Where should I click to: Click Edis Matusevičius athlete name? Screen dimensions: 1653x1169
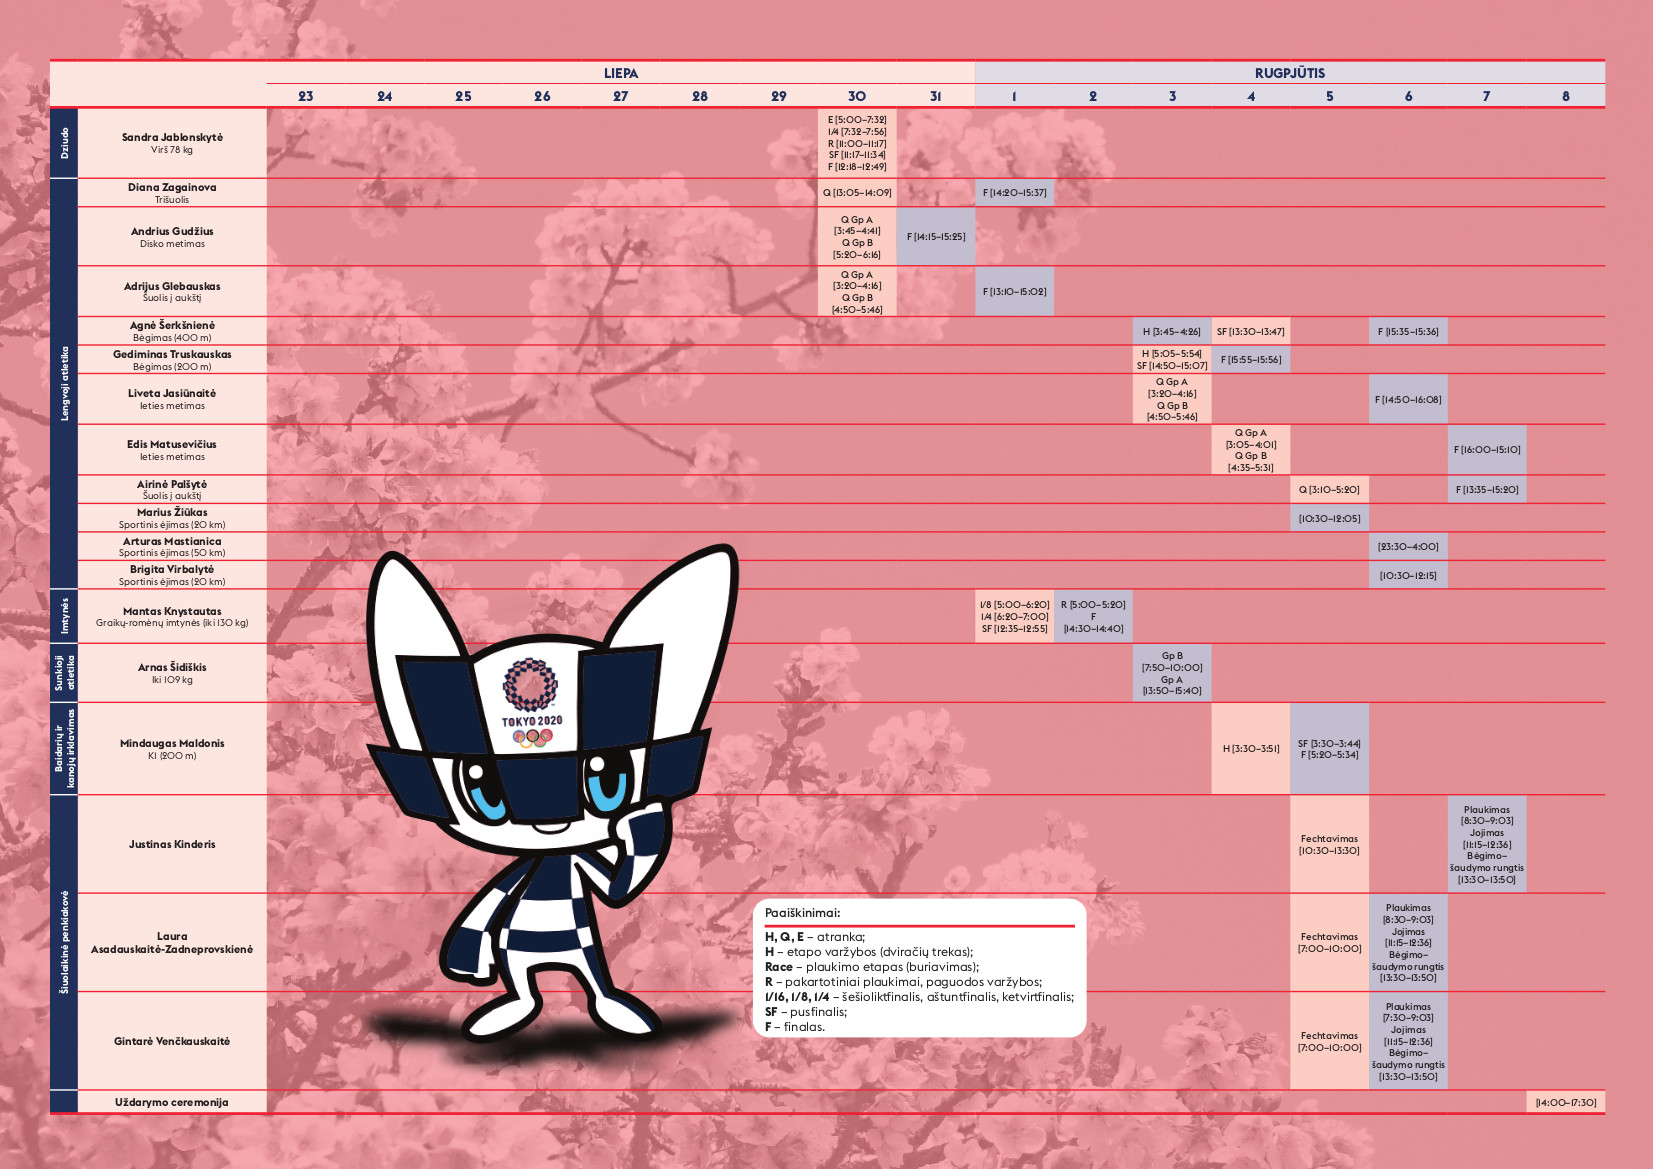[x=172, y=444]
